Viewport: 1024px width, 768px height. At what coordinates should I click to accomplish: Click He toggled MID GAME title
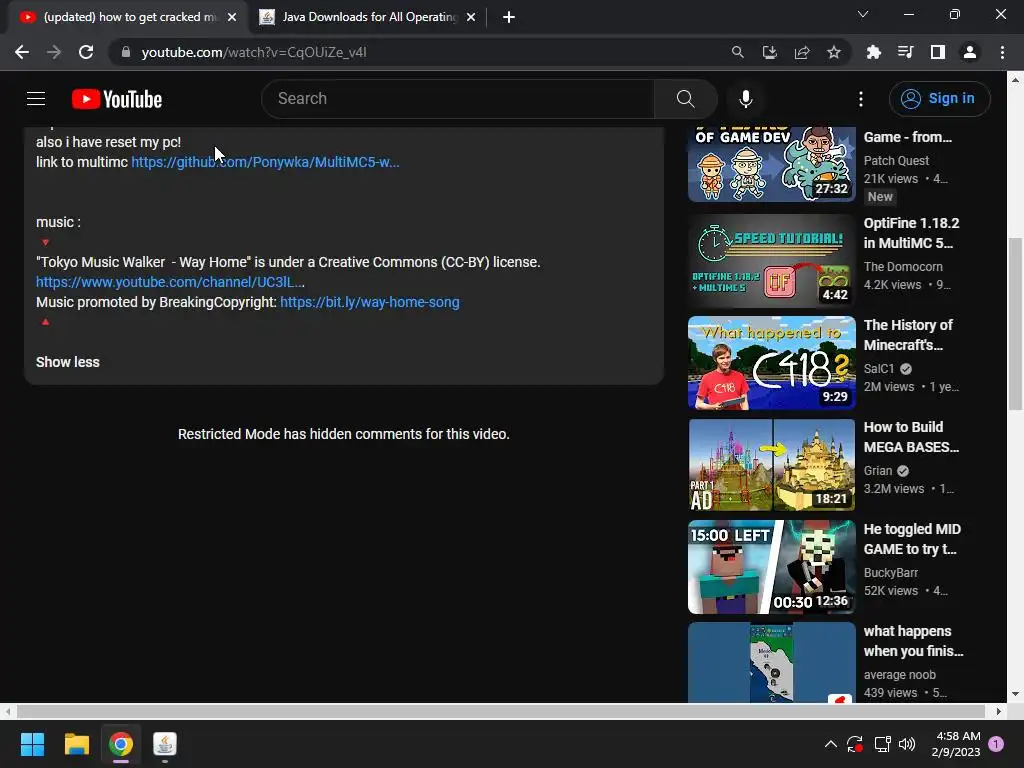(x=912, y=539)
